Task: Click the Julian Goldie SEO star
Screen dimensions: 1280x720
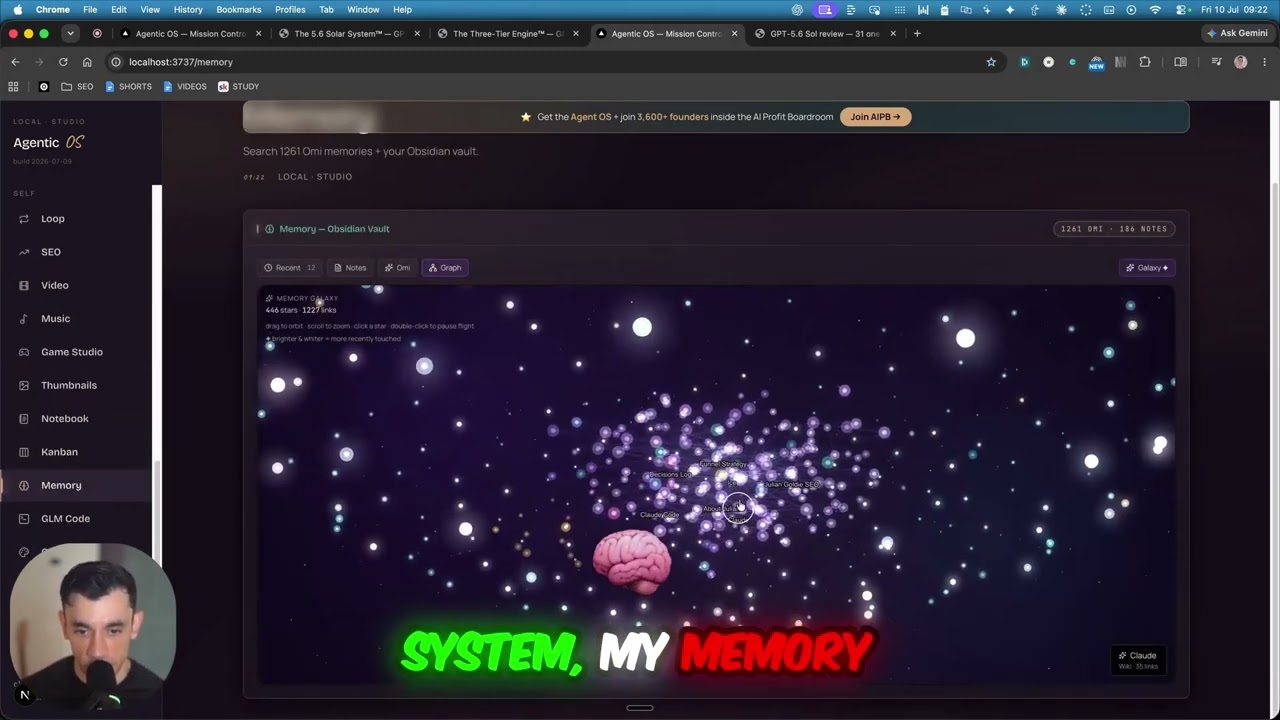Action: coord(790,484)
